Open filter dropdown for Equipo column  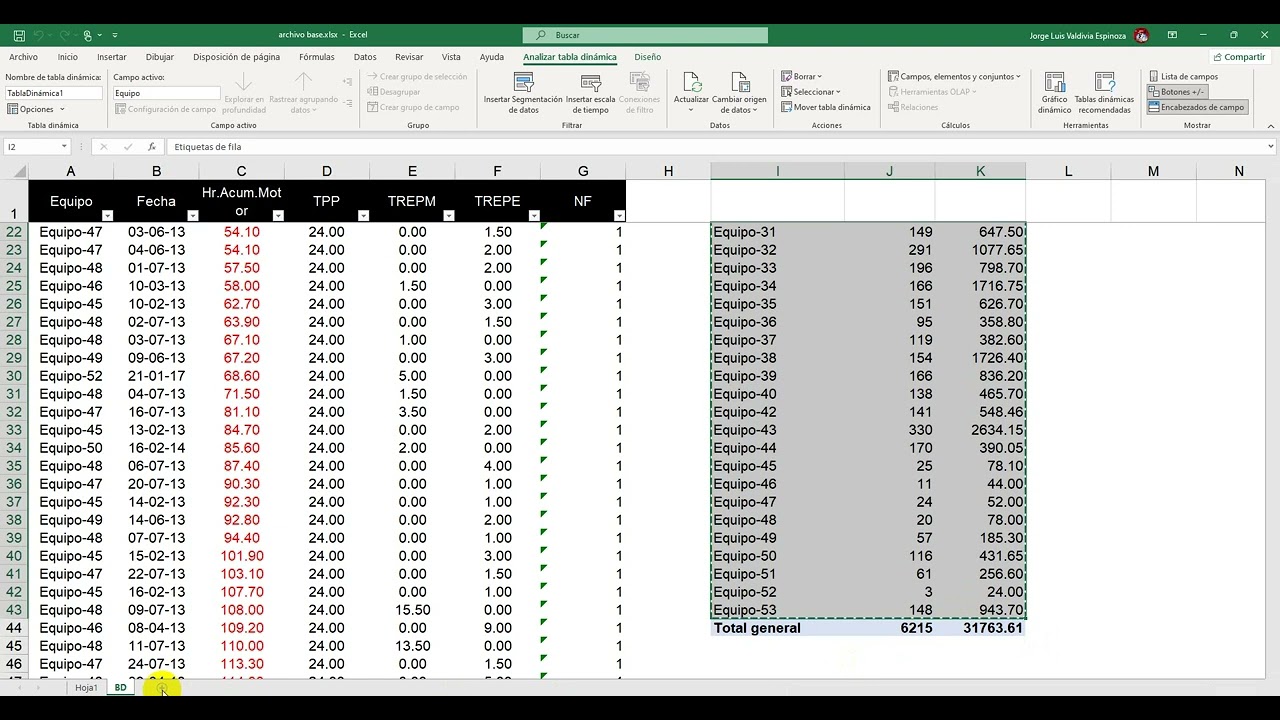[x=107, y=216]
